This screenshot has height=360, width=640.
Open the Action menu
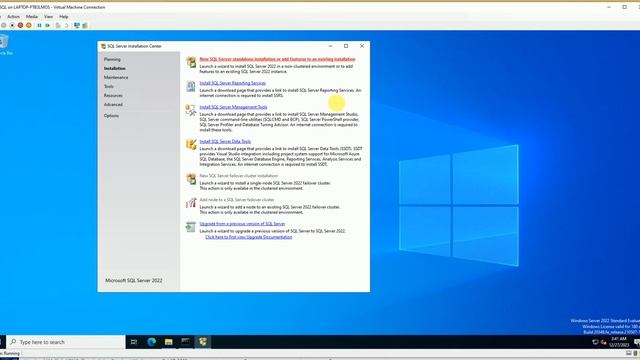pos(13,17)
